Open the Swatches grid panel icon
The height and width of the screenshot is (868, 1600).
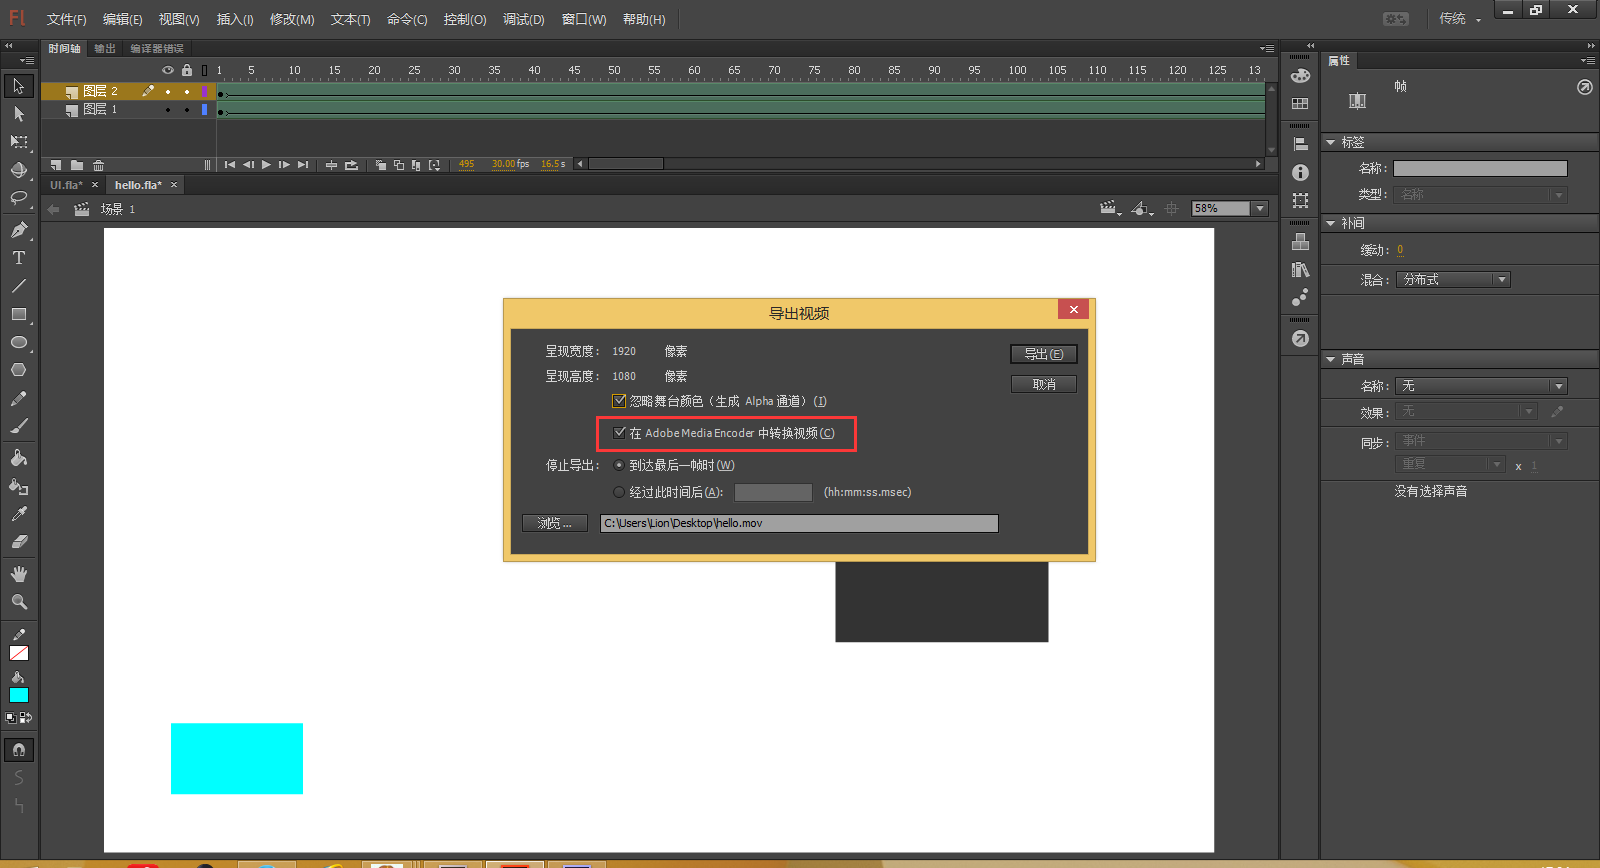[x=1300, y=103]
